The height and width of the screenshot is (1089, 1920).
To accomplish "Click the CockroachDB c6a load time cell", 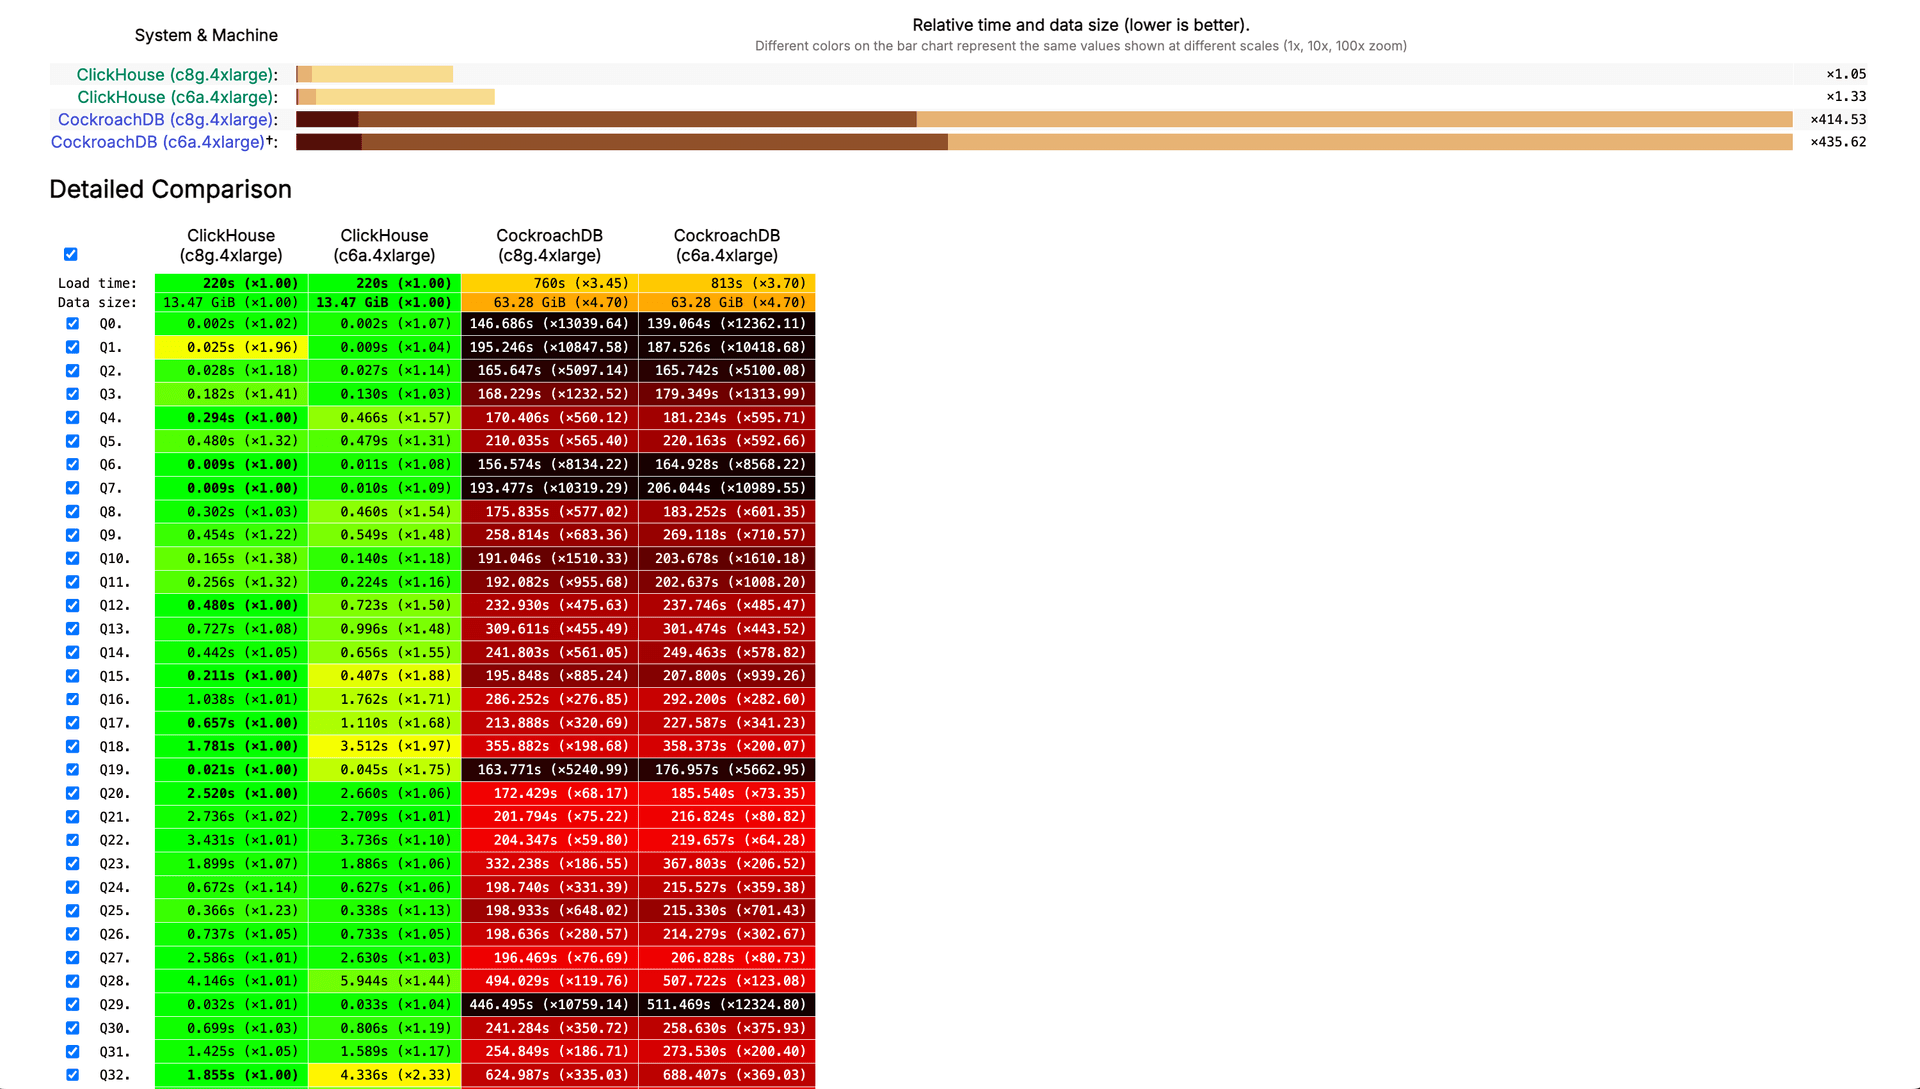I will click(727, 283).
